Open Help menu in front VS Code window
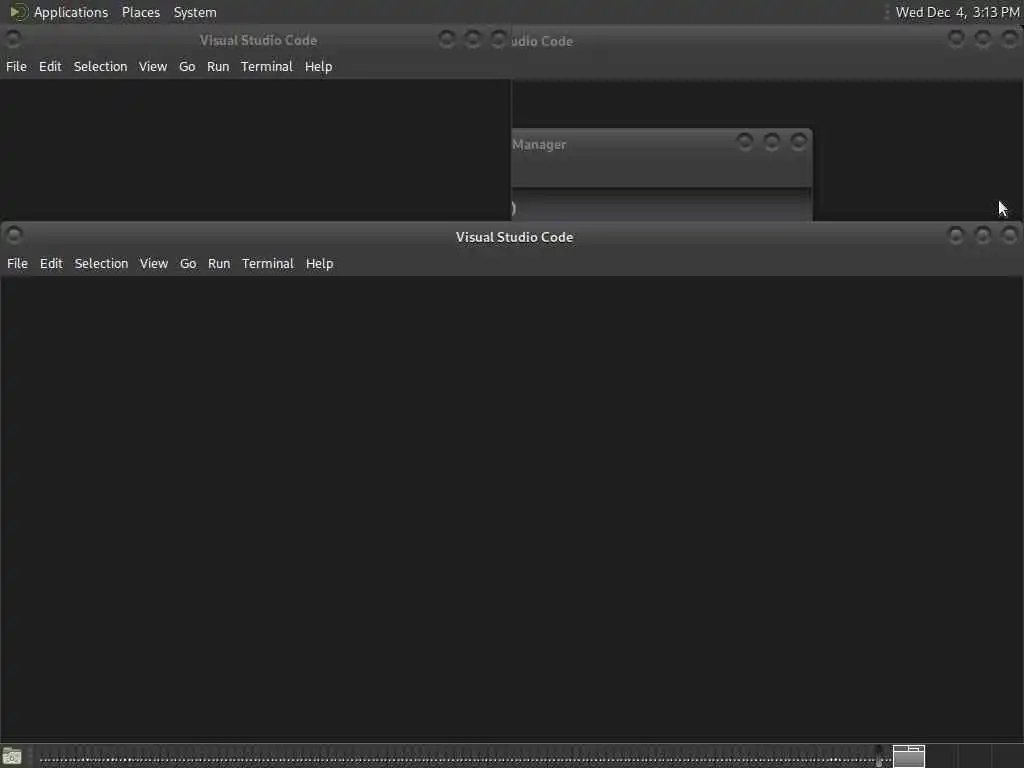Viewport: 1024px width, 768px height. coord(319,263)
